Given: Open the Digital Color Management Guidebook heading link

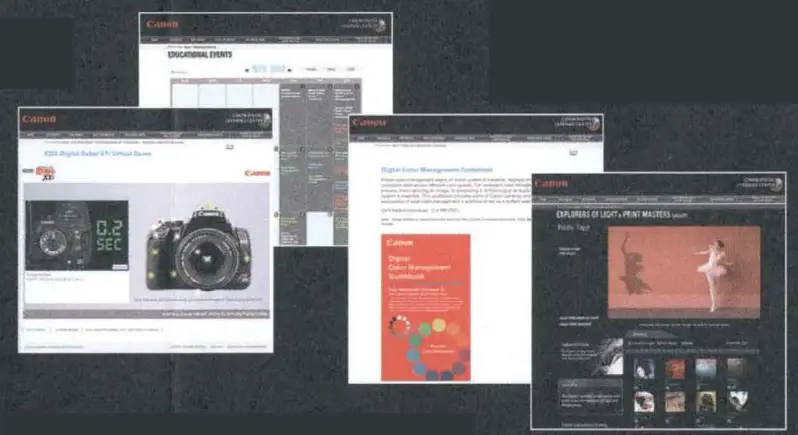Looking at the screenshot, I should [437, 169].
